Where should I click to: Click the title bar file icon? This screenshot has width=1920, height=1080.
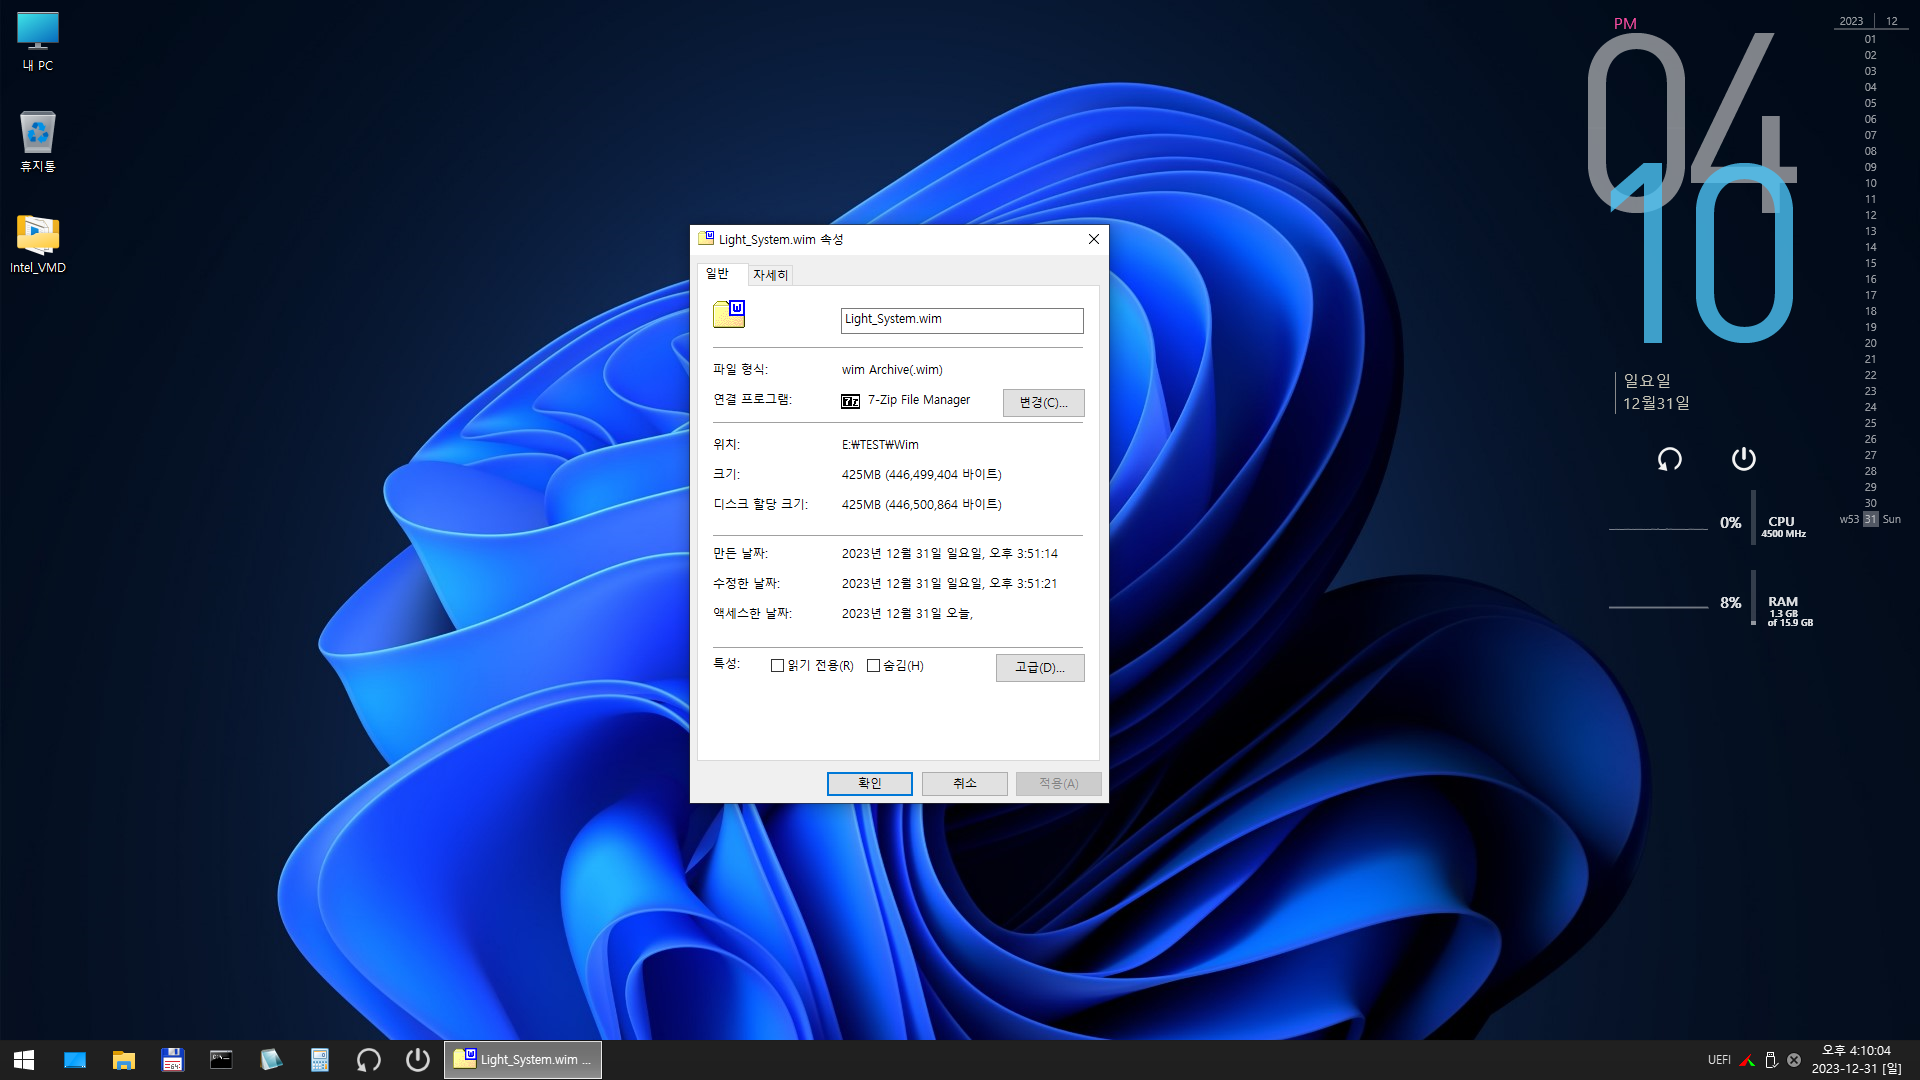(706, 239)
